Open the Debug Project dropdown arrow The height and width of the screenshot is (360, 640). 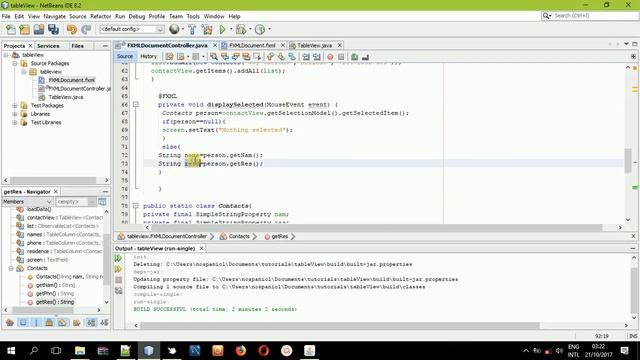coord(250,29)
